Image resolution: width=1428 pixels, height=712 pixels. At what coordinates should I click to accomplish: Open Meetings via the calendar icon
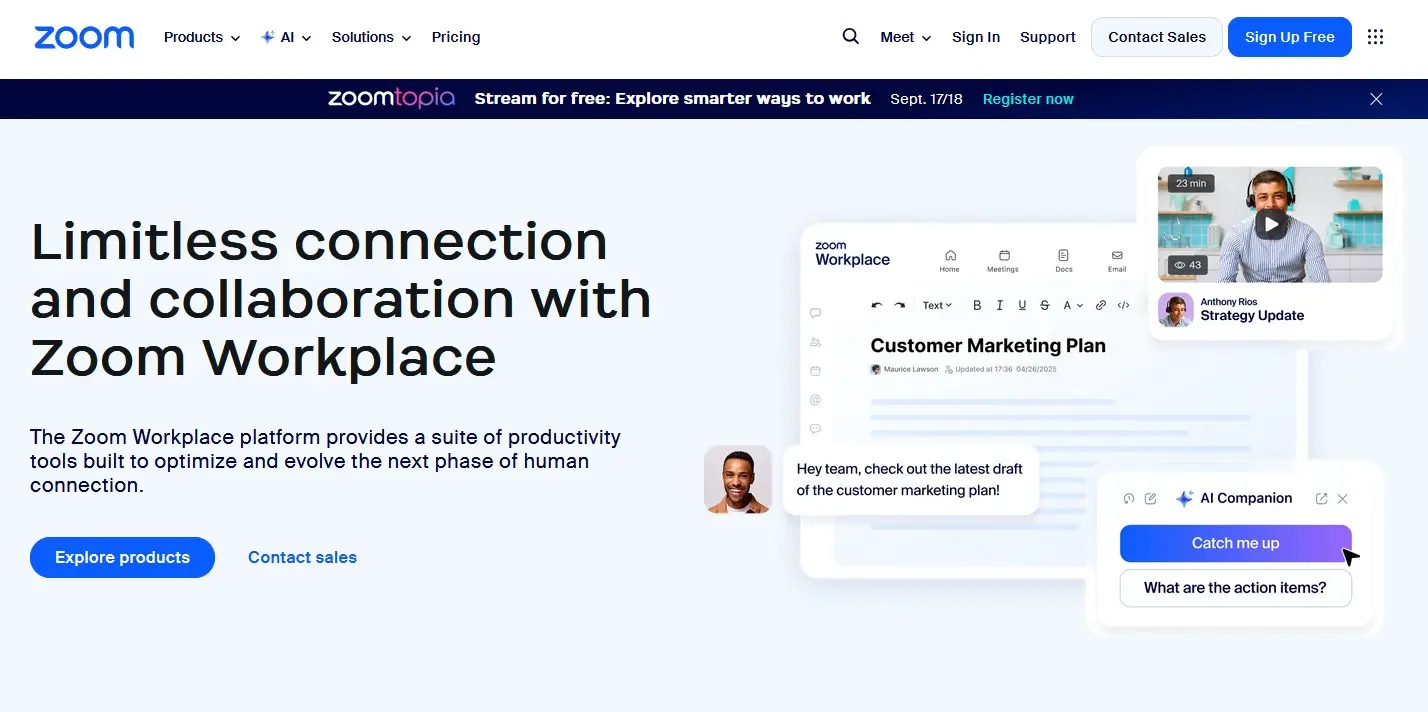click(1003, 255)
